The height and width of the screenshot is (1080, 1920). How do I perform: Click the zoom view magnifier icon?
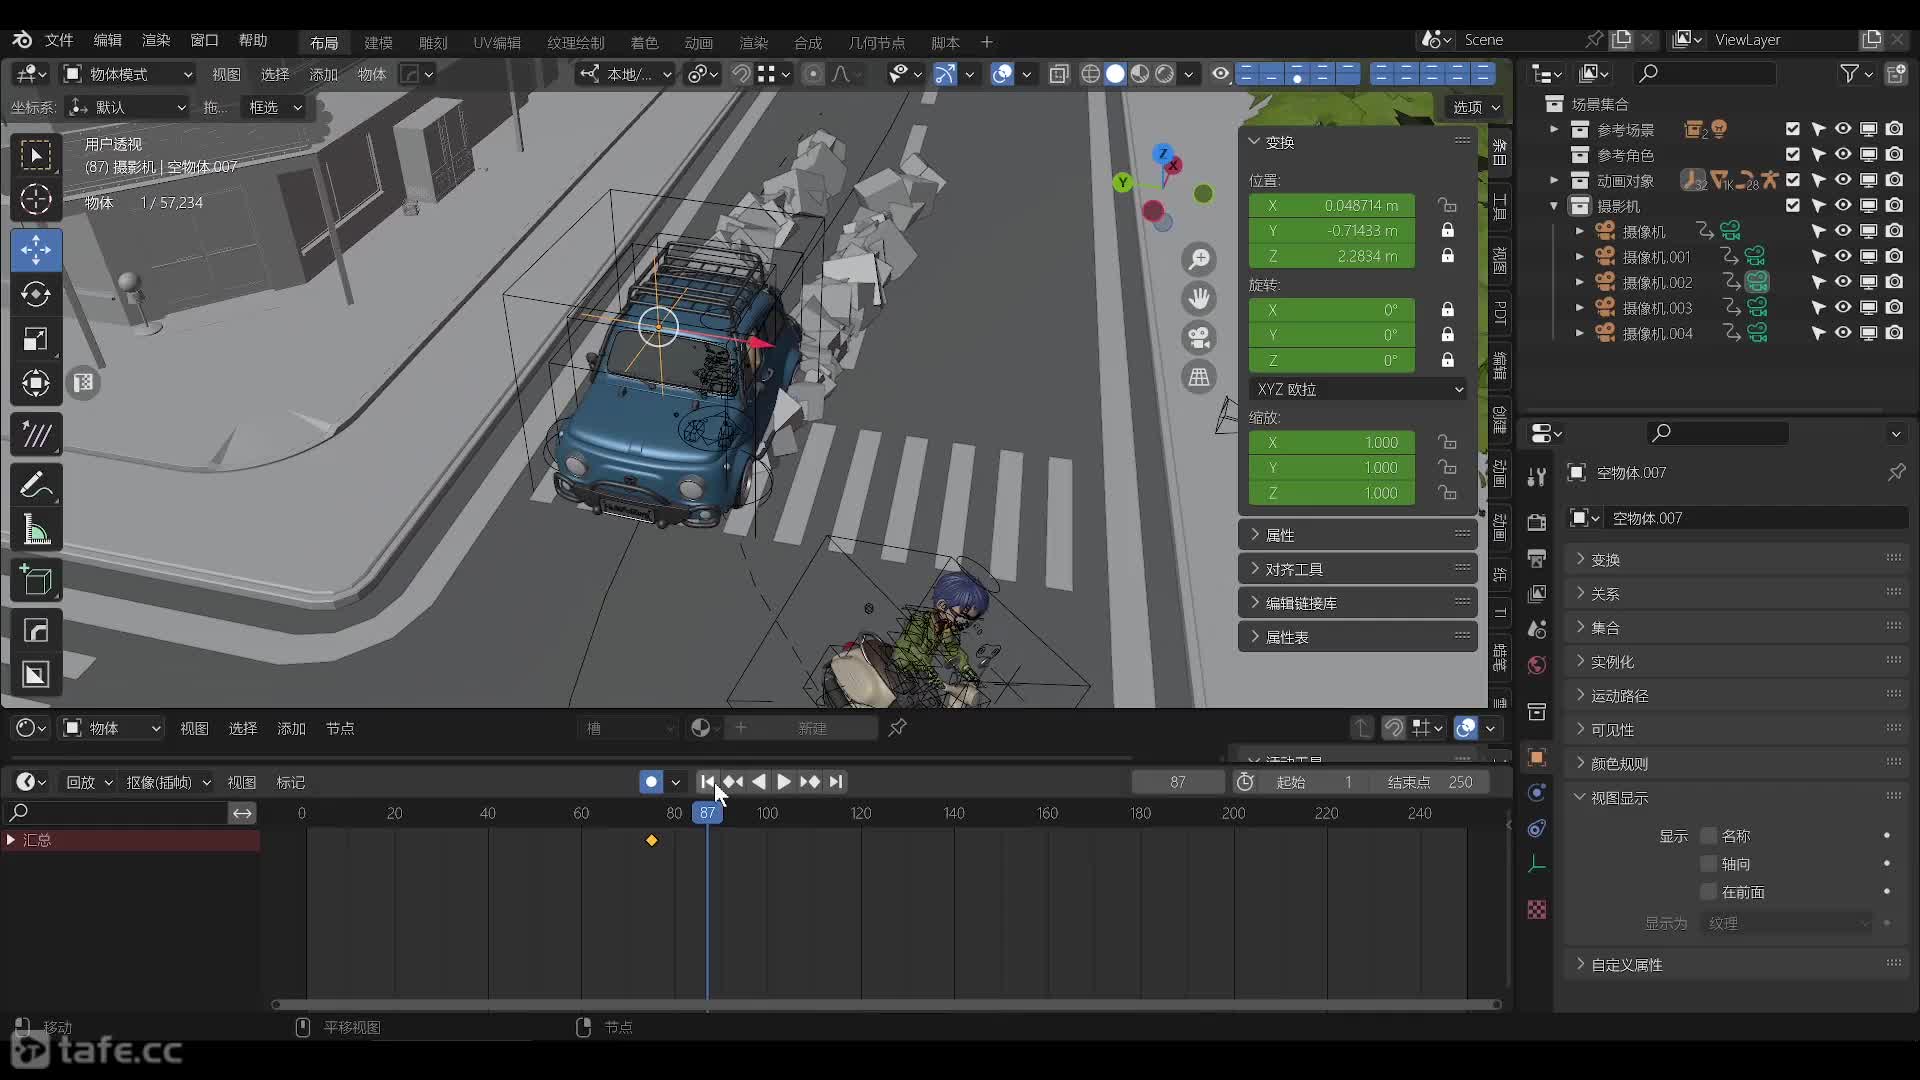(1199, 259)
